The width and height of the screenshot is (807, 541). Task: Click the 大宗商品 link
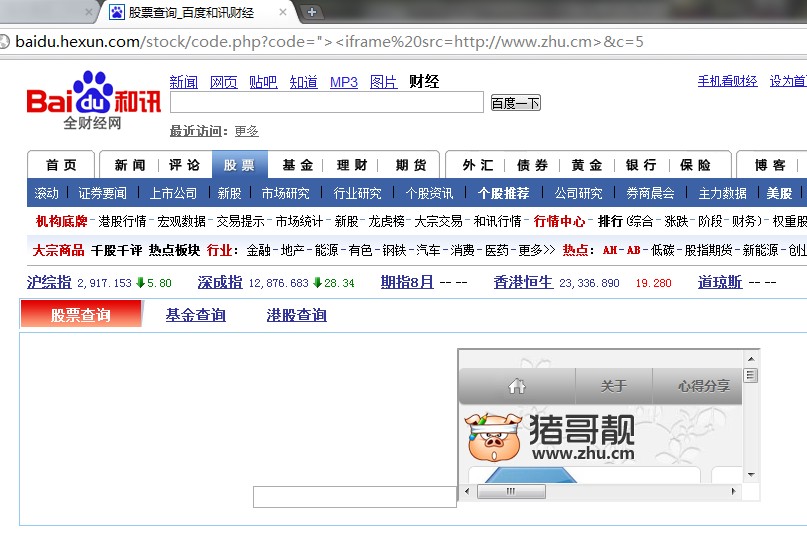(58, 250)
